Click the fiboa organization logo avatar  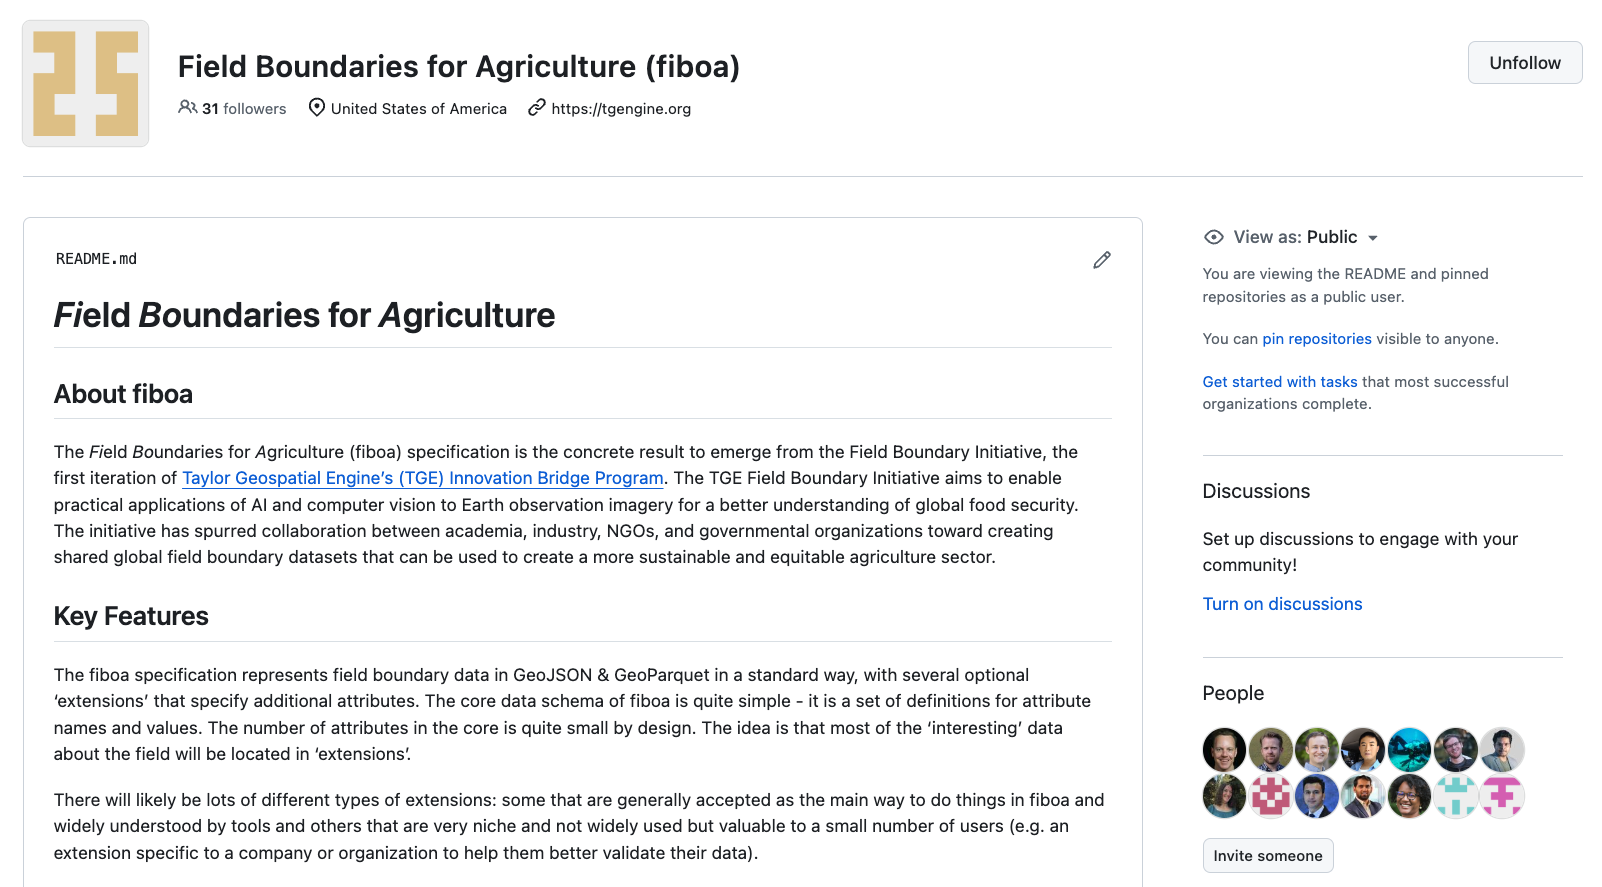click(x=86, y=84)
